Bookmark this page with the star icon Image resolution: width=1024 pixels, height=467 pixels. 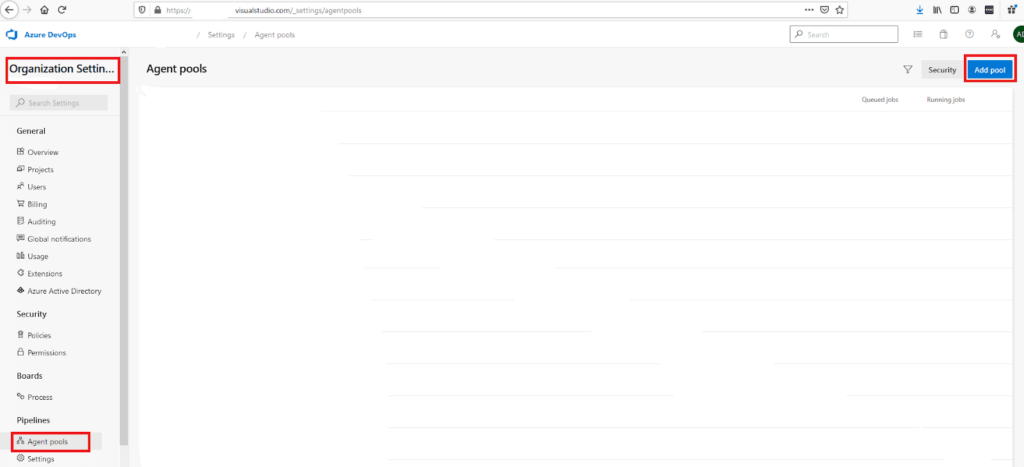pos(840,10)
